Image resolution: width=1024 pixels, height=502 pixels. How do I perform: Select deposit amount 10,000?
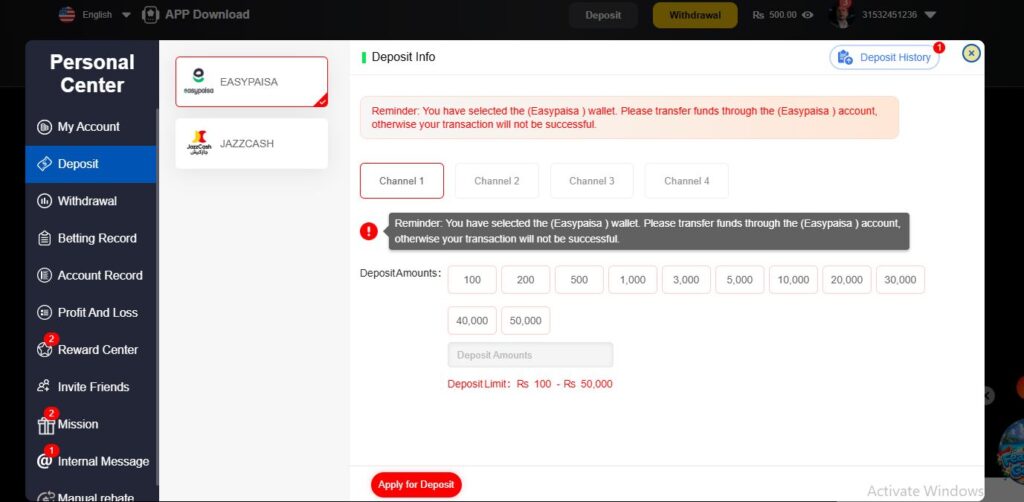pos(793,279)
